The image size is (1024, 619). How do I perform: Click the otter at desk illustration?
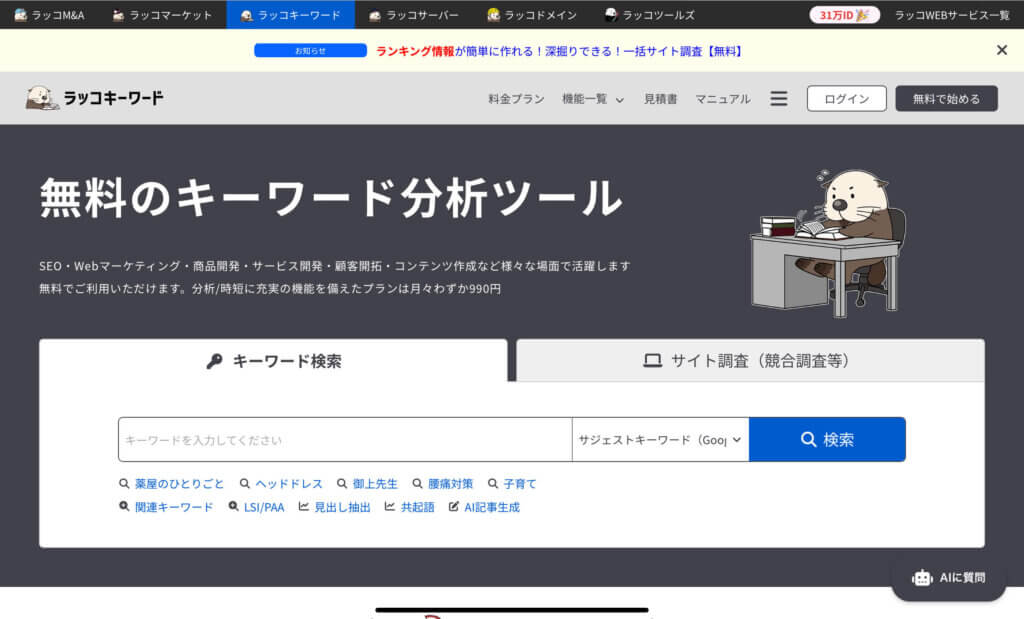coord(828,243)
